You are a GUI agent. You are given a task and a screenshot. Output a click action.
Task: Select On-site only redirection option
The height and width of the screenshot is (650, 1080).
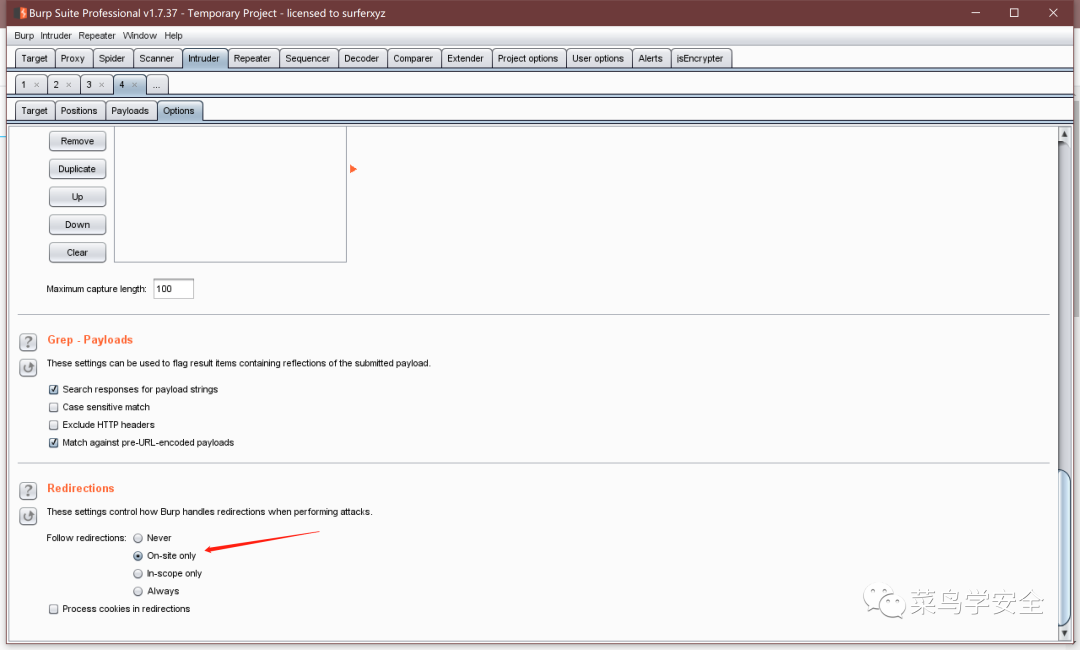(x=138, y=556)
